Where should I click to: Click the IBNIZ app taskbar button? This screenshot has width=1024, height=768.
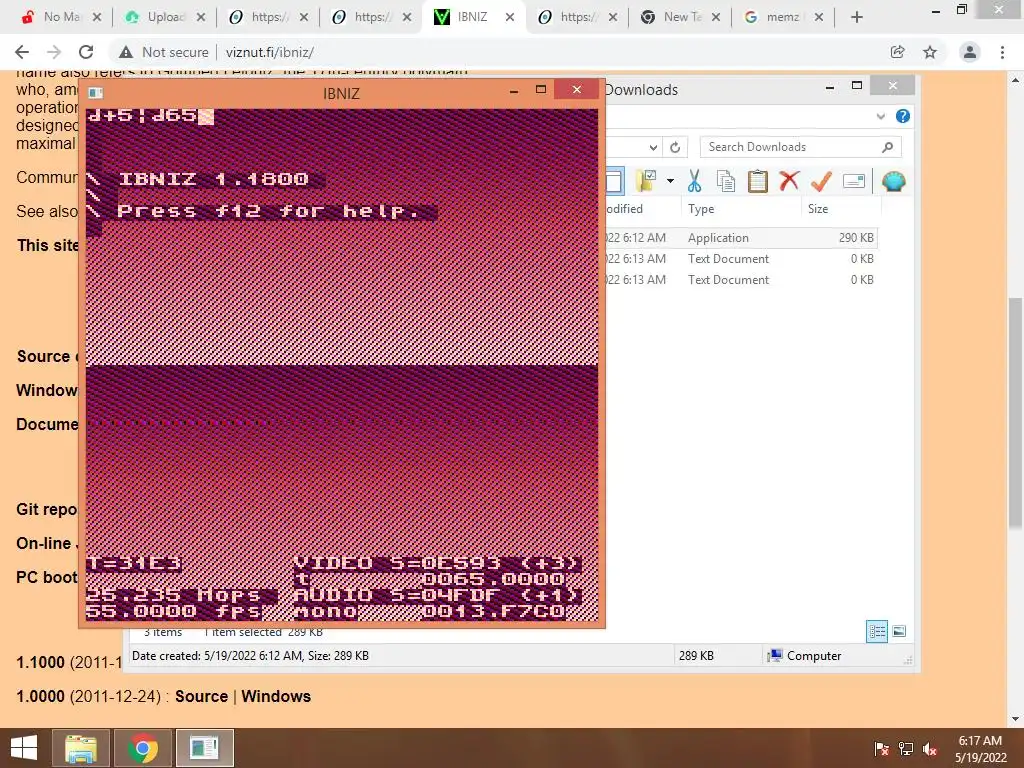point(204,748)
